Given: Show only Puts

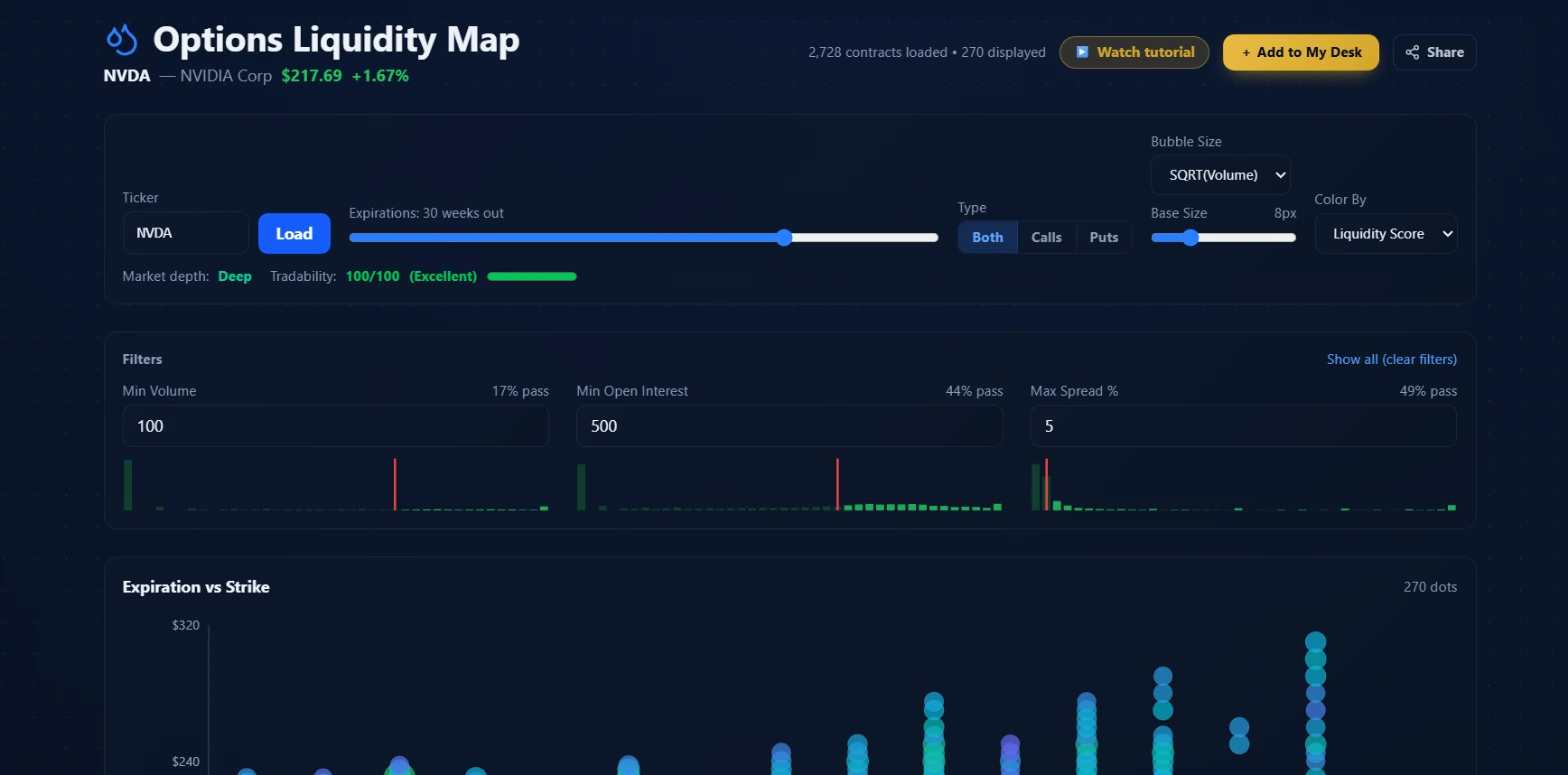Looking at the screenshot, I should tap(1104, 237).
